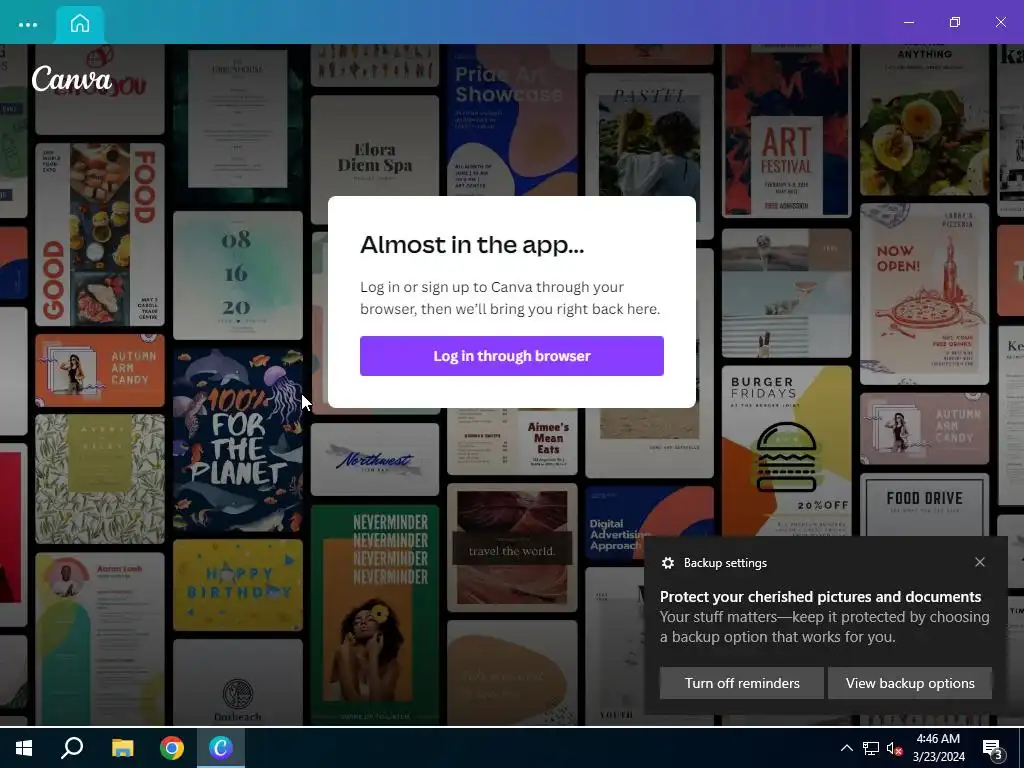The height and width of the screenshot is (768, 1024).
Task: Click the Northwest logo thumbnail
Action: 375,459
